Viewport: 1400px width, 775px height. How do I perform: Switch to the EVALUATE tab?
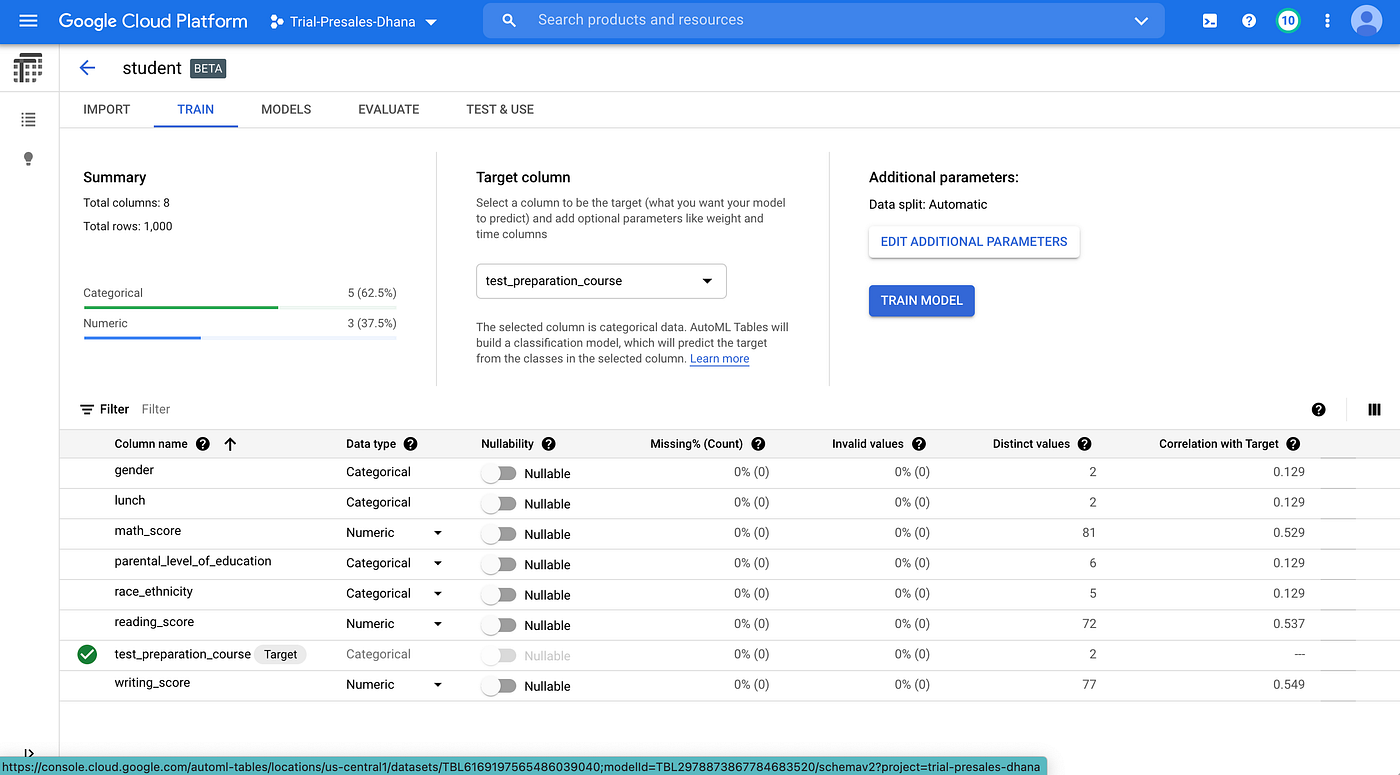click(388, 109)
